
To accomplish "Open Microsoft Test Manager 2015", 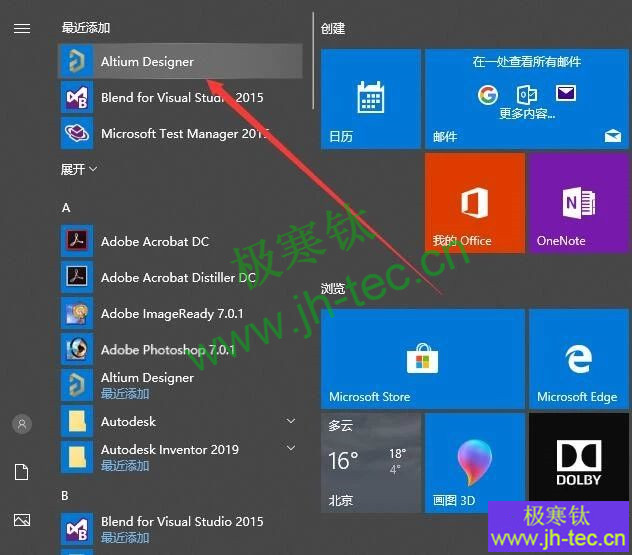I will click(x=180, y=133).
